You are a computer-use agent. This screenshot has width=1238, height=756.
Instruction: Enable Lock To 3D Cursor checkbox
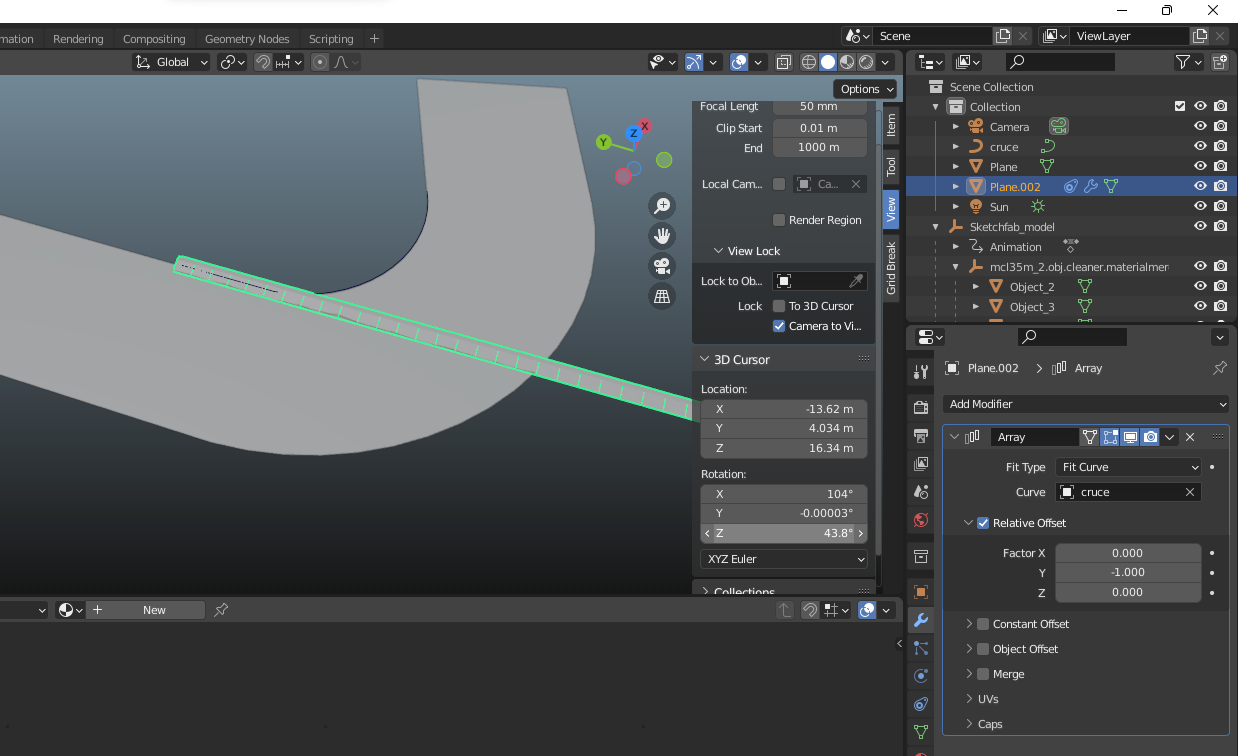click(779, 306)
